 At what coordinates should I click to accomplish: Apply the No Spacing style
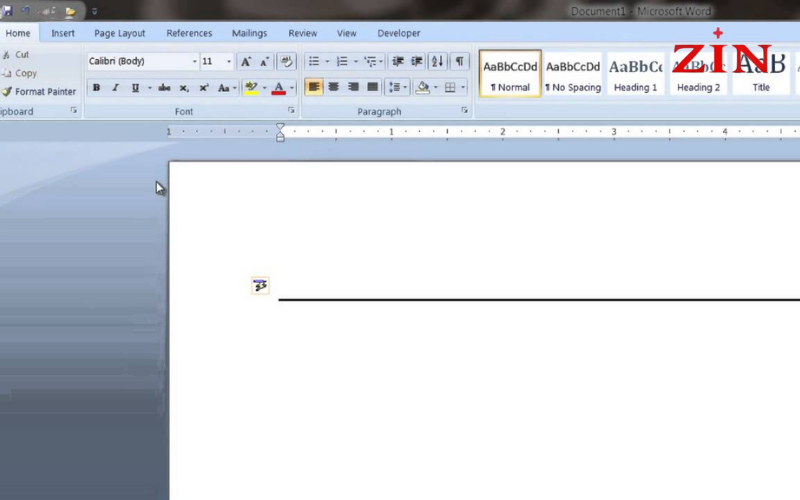pos(573,73)
